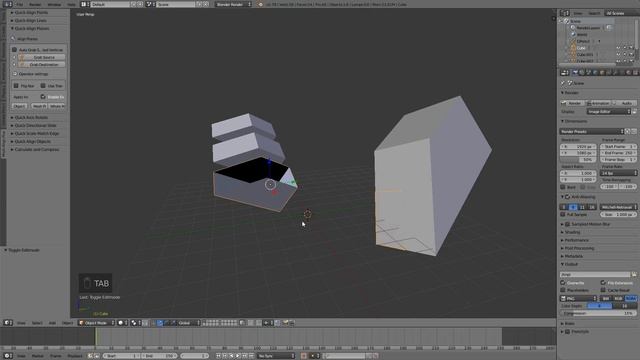Expand the Quick Directional Slide panel
This screenshot has width=640, height=360.
pyautogui.click(x=35, y=126)
